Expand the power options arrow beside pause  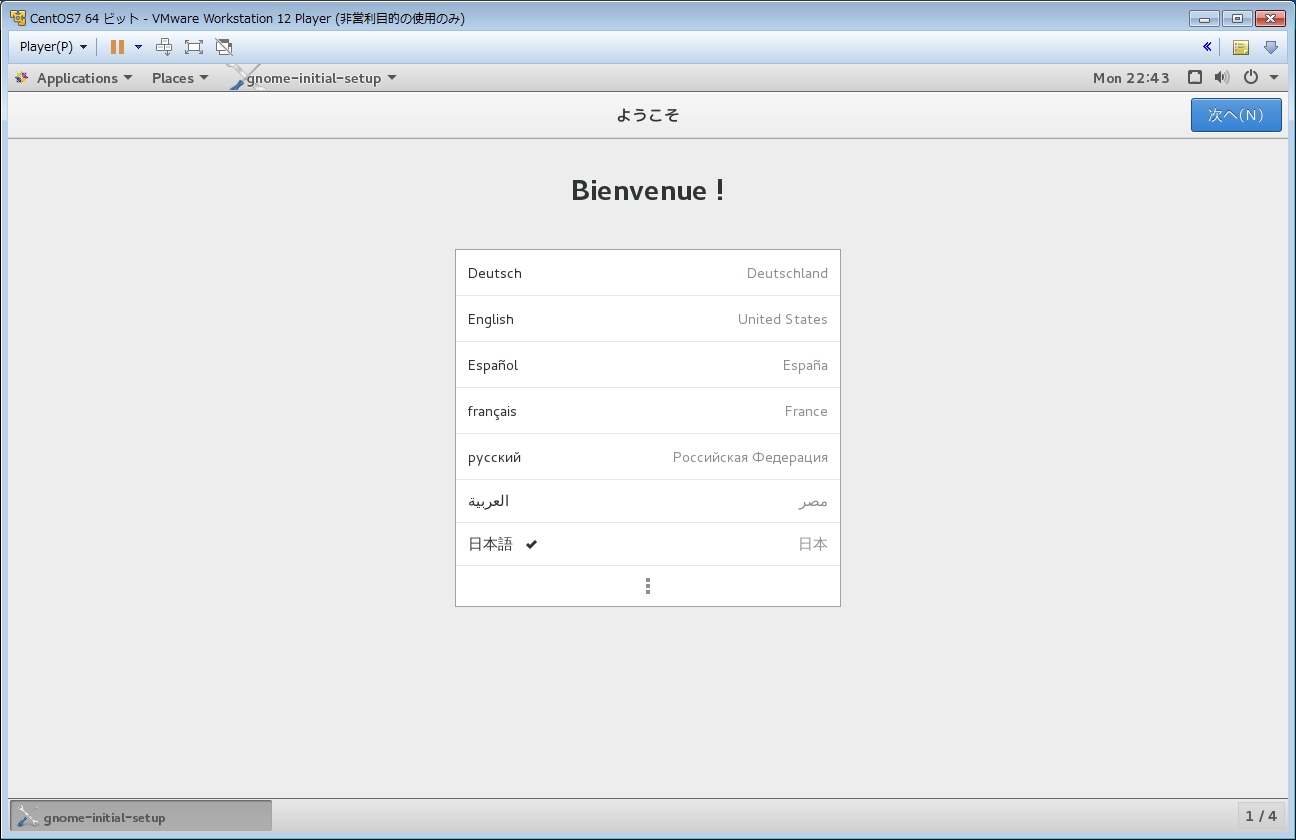138,47
